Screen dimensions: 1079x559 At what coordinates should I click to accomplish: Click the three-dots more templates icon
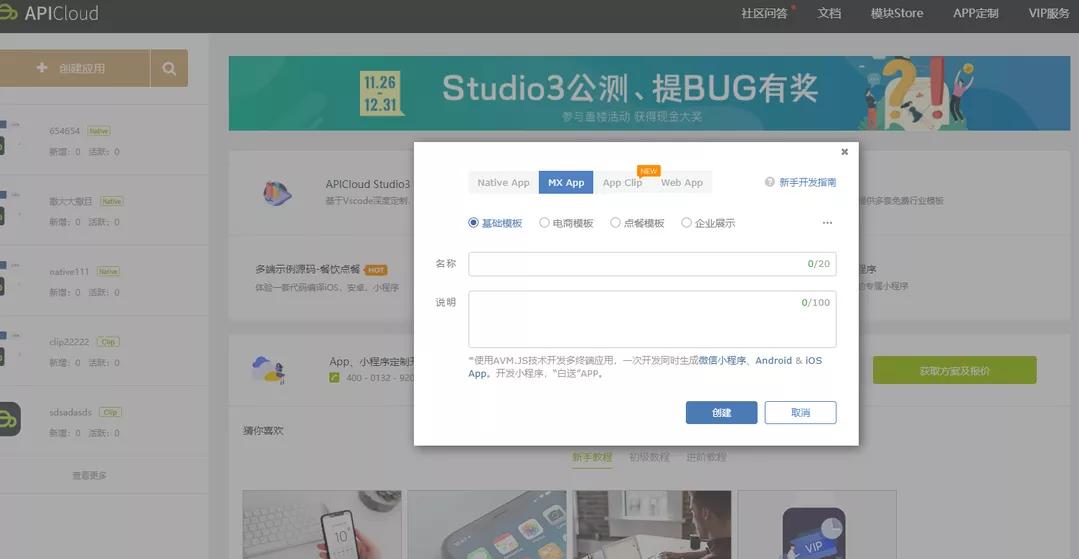pyautogui.click(x=827, y=223)
